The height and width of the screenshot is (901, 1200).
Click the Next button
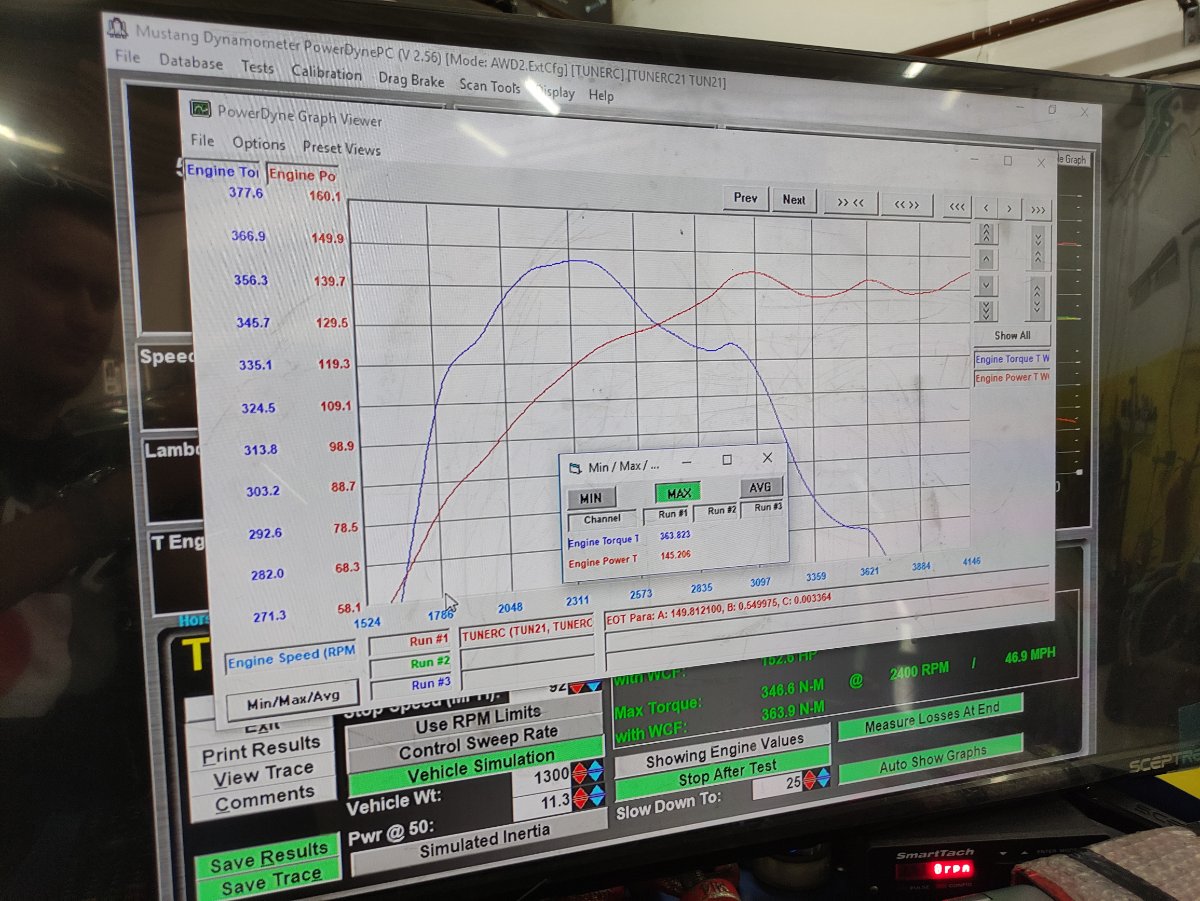click(794, 200)
